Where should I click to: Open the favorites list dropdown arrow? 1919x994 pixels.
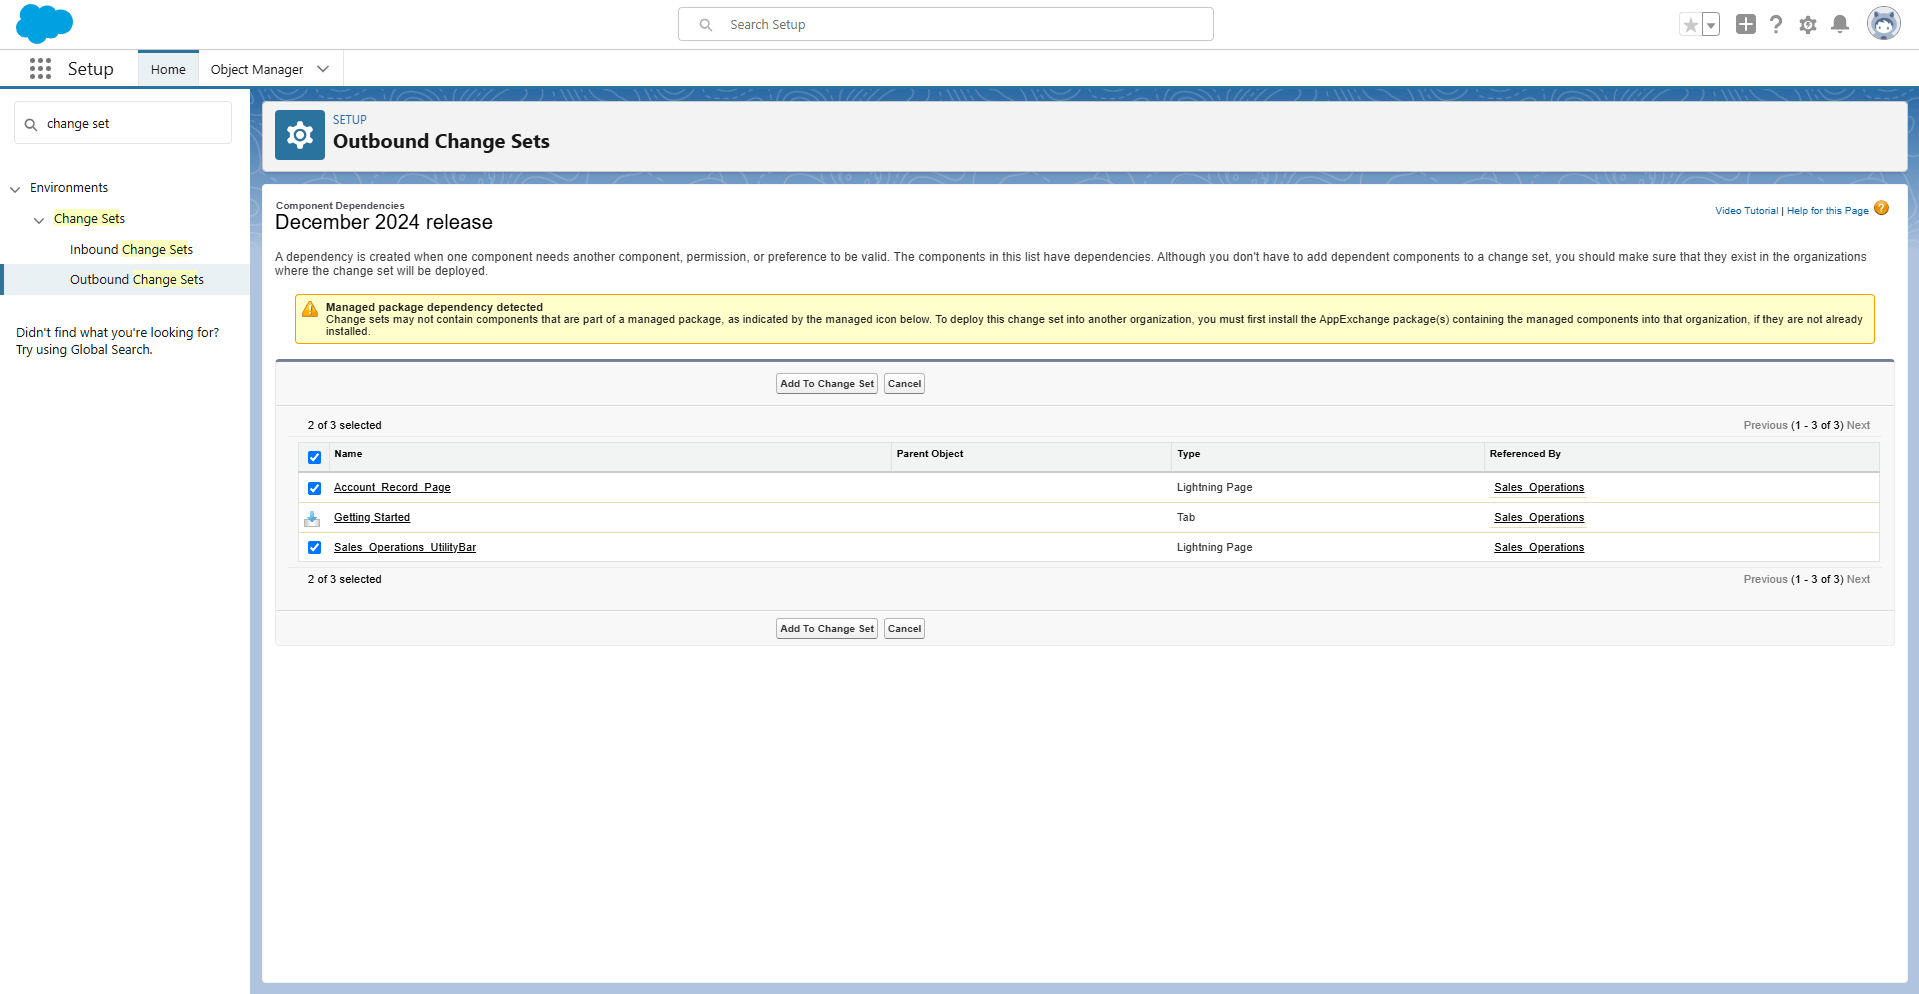tap(1711, 25)
